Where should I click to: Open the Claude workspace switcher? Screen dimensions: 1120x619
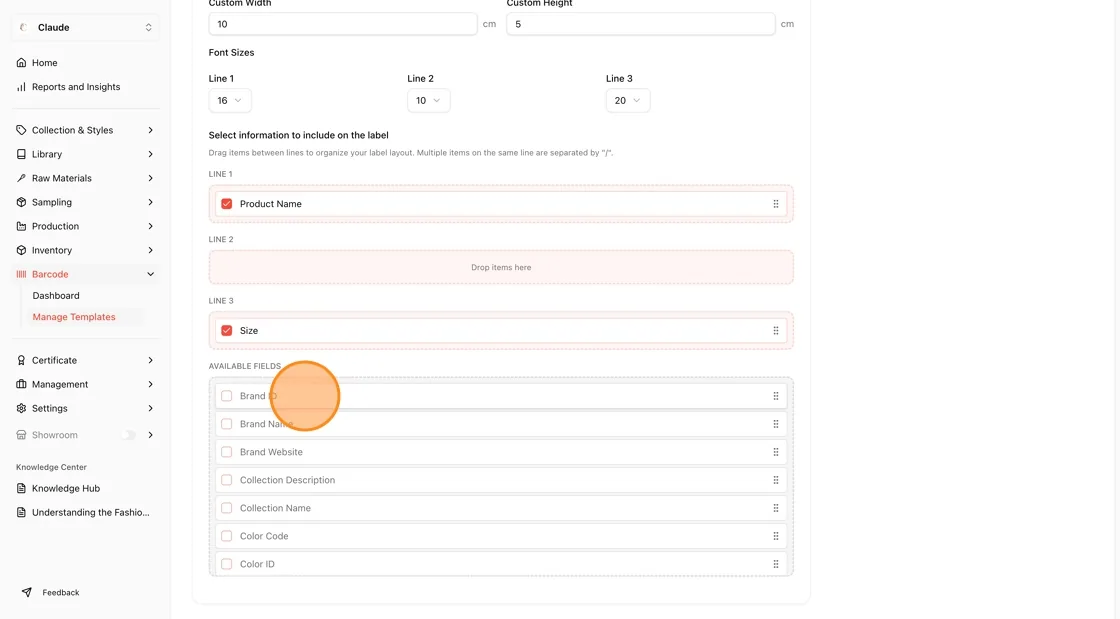pos(85,28)
